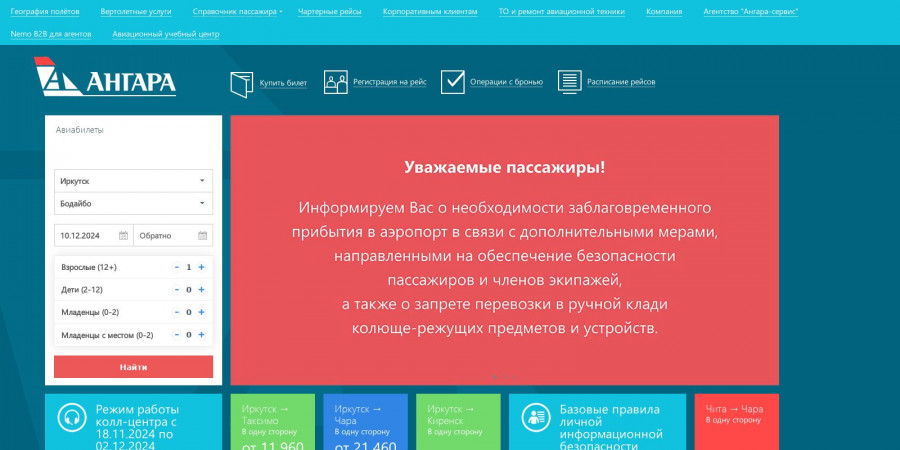The image size is (900, 450).
Task: Increase Дети (2-12) passenger count
Action: [201, 290]
